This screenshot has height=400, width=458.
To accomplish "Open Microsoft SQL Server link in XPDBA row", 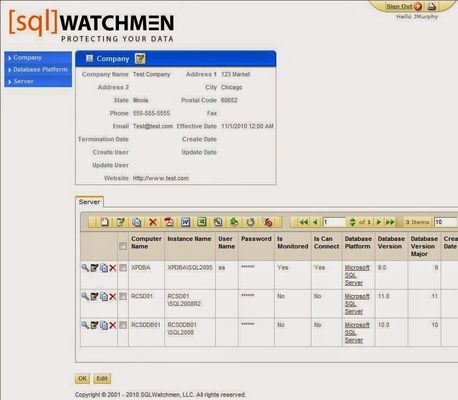I will point(357,275).
